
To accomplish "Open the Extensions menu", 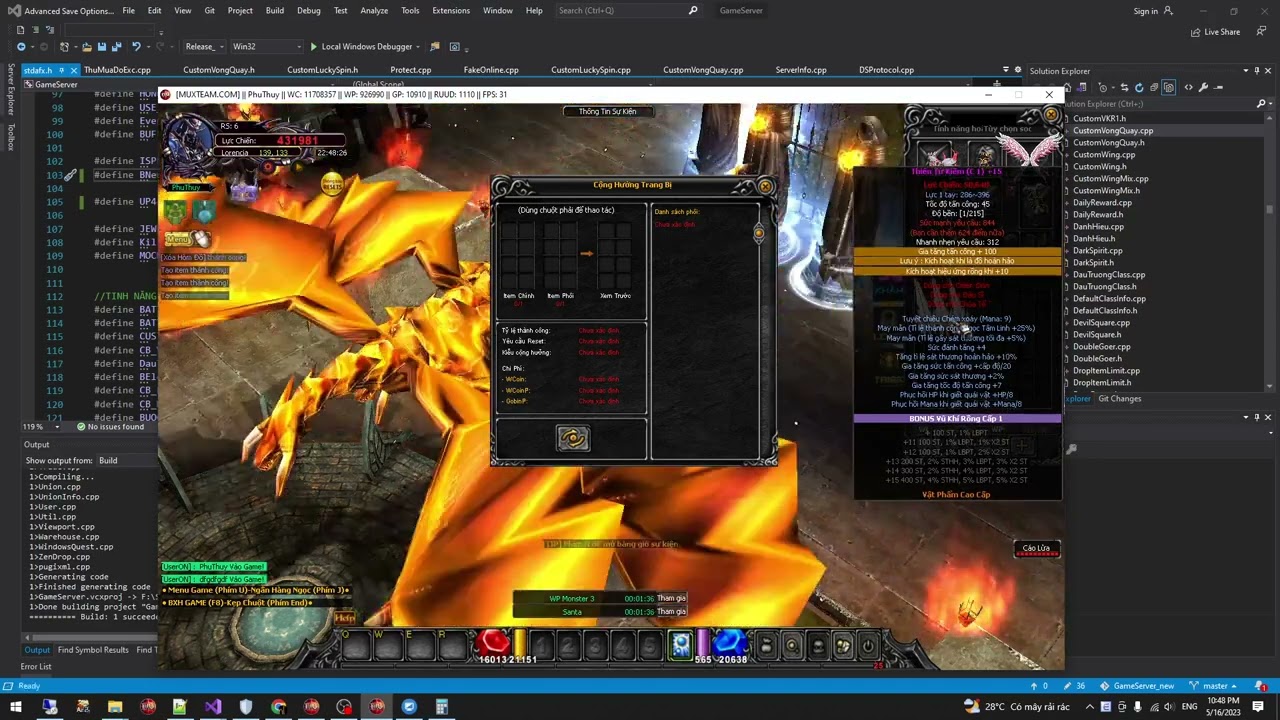I will point(451,10).
